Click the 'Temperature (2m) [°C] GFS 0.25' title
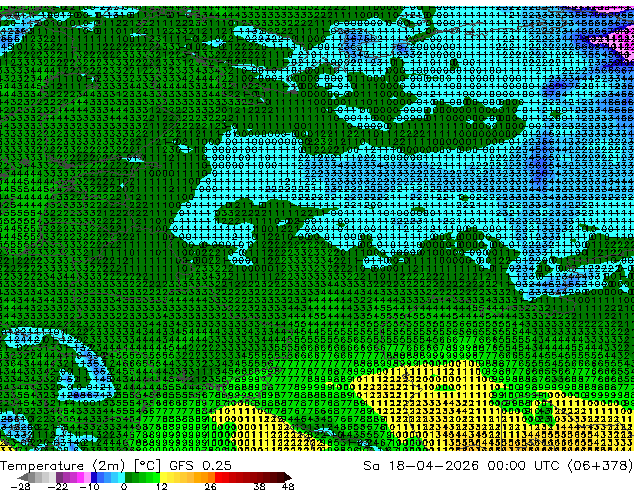Screen dimensions: 634x490 coord(116,466)
